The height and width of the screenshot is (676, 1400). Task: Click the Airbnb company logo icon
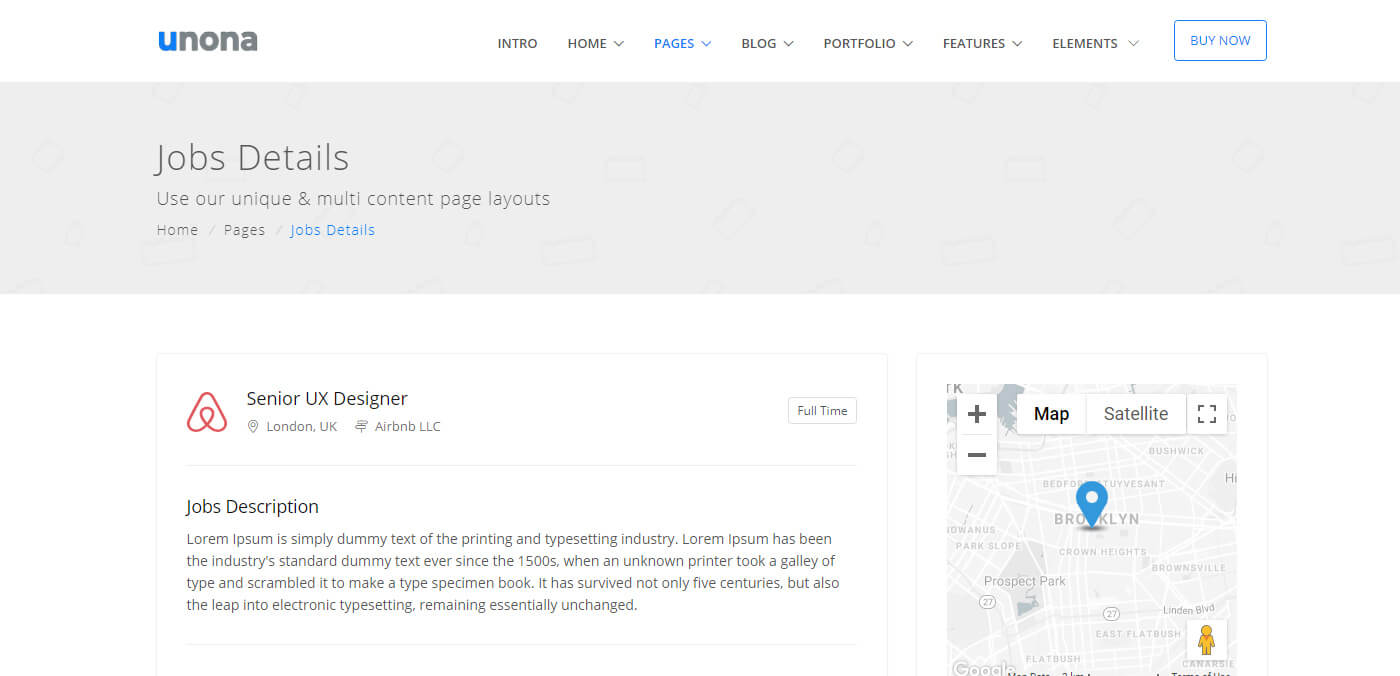(x=207, y=411)
